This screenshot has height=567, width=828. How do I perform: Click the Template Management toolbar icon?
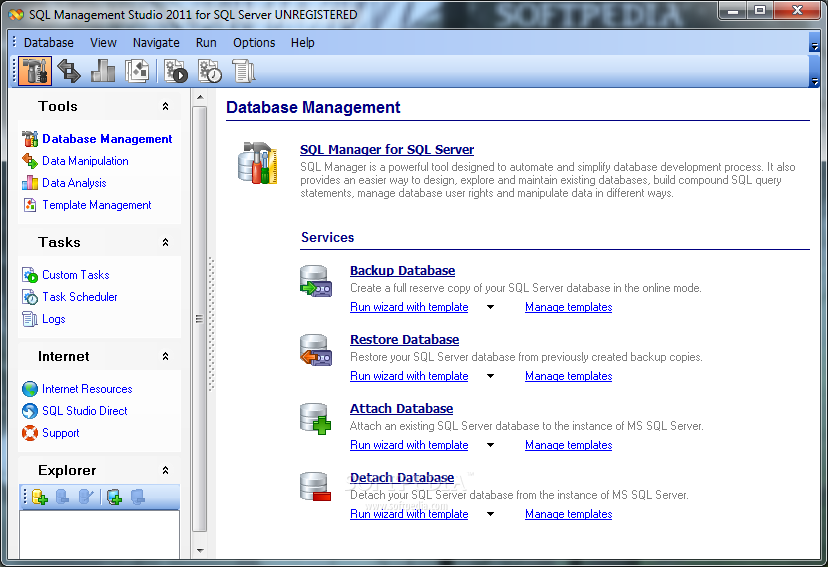click(x=137, y=71)
